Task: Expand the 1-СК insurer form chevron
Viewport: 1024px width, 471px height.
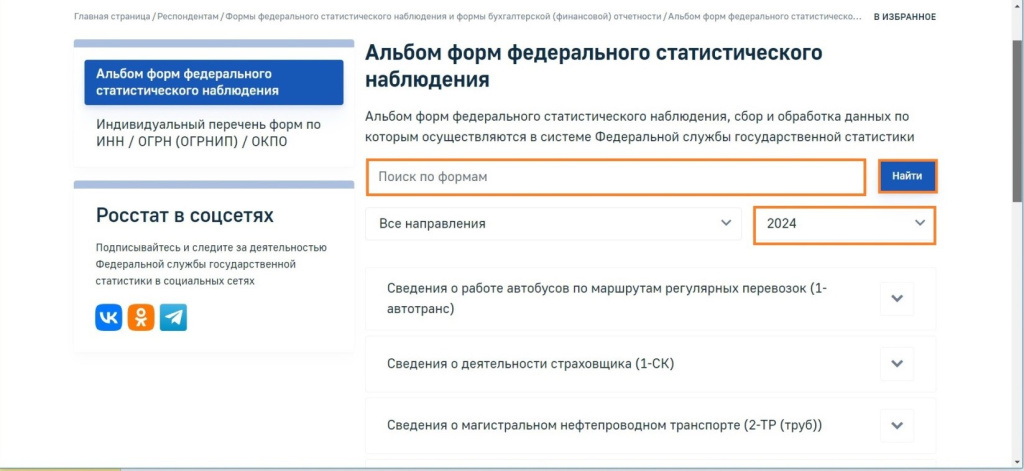Action: [x=897, y=364]
